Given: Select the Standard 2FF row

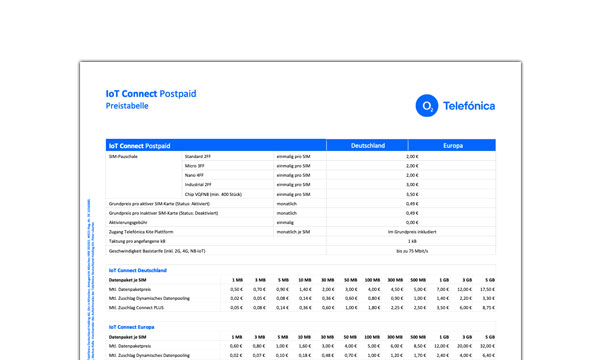Looking at the screenshot, I should [x=301, y=156].
